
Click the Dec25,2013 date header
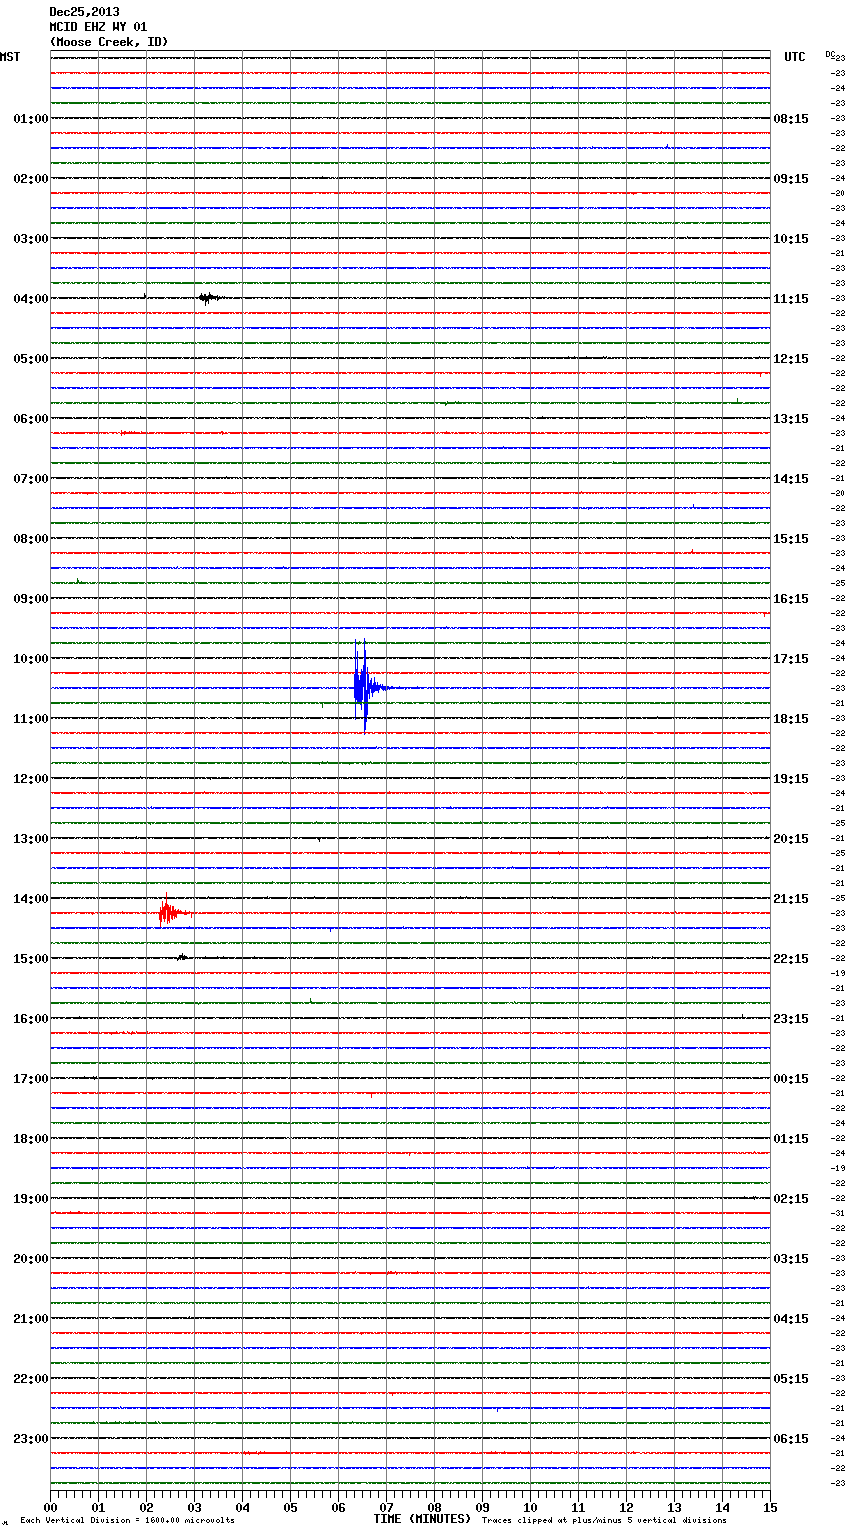[84, 12]
